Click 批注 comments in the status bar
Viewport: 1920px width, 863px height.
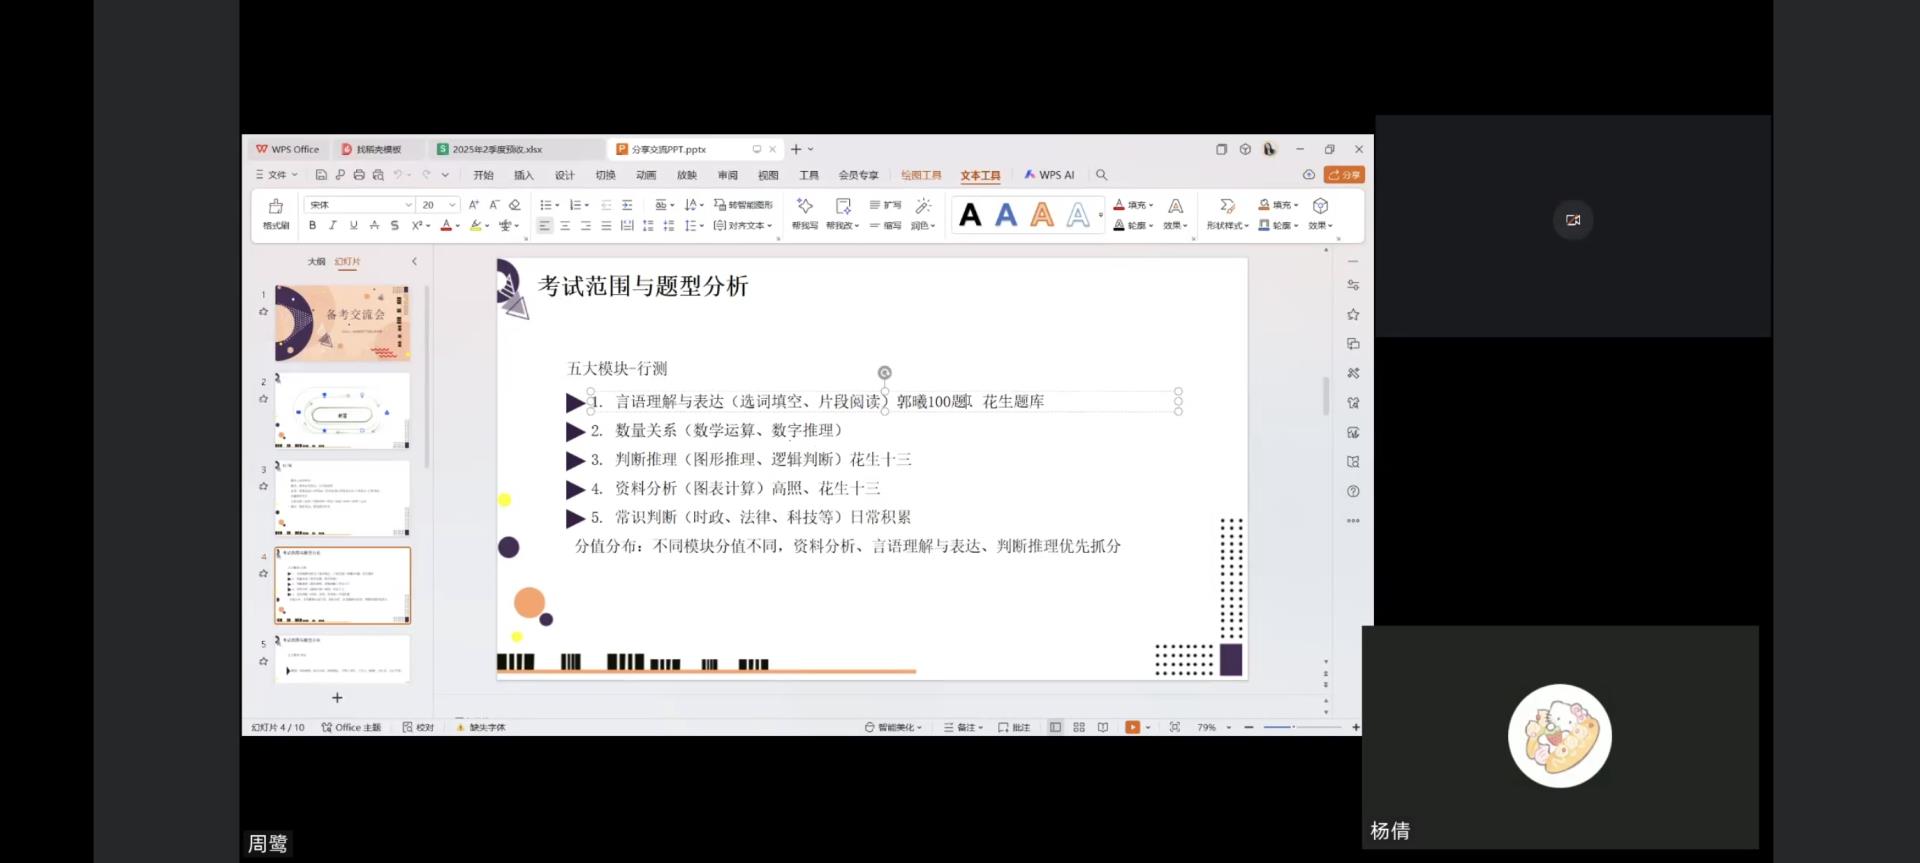[x=1014, y=727]
